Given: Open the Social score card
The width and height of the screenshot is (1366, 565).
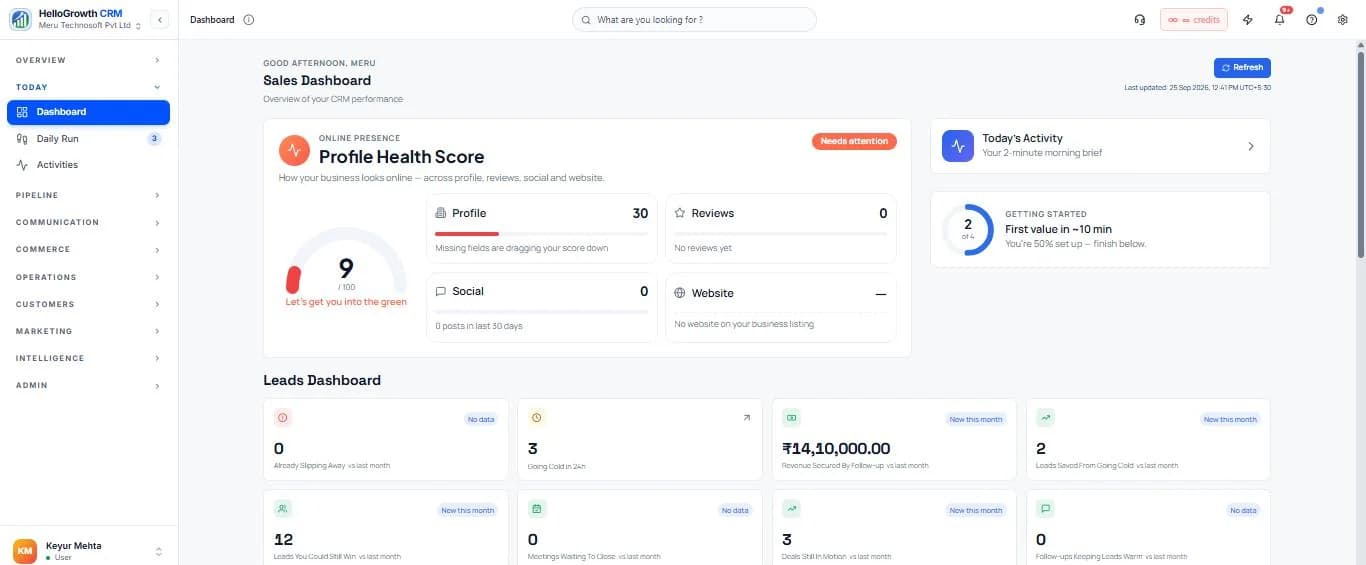Looking at the screenshot, I should coord(542,307).
